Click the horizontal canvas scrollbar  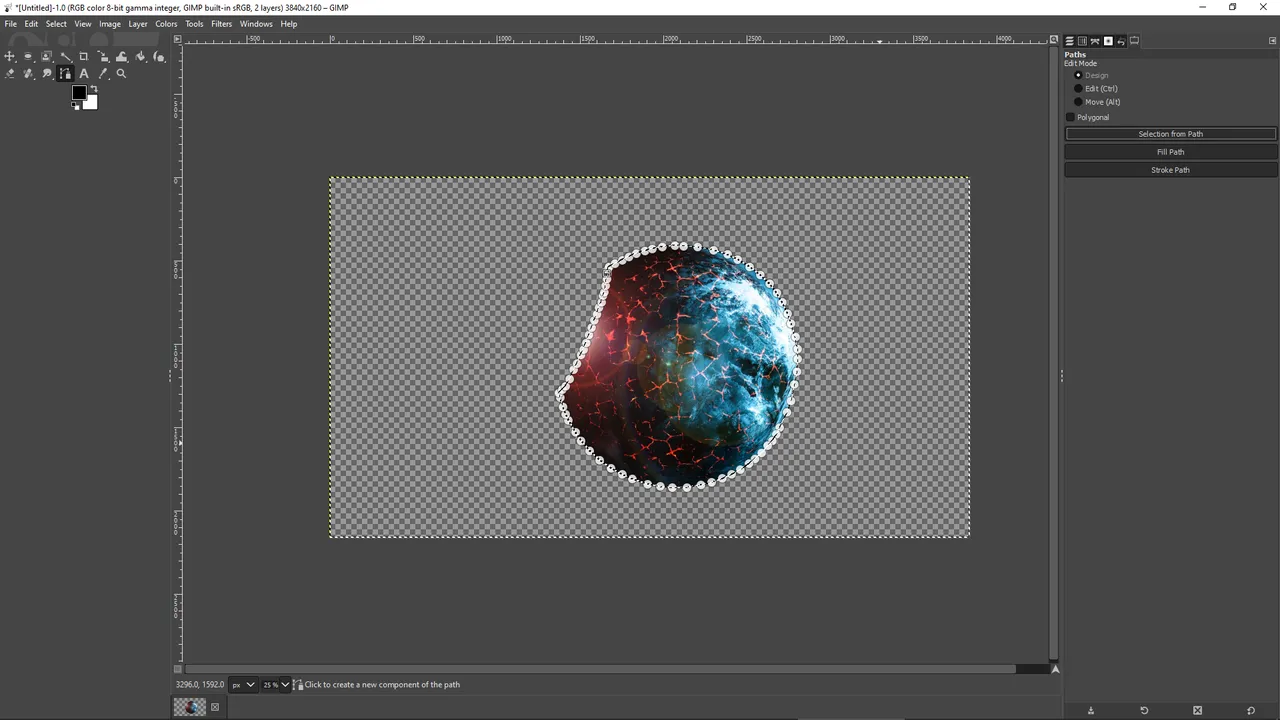coord(600,669)
